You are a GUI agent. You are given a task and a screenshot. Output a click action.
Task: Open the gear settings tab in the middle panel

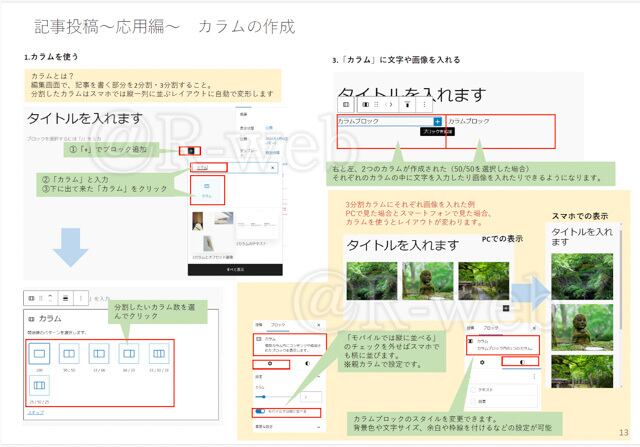270,363
